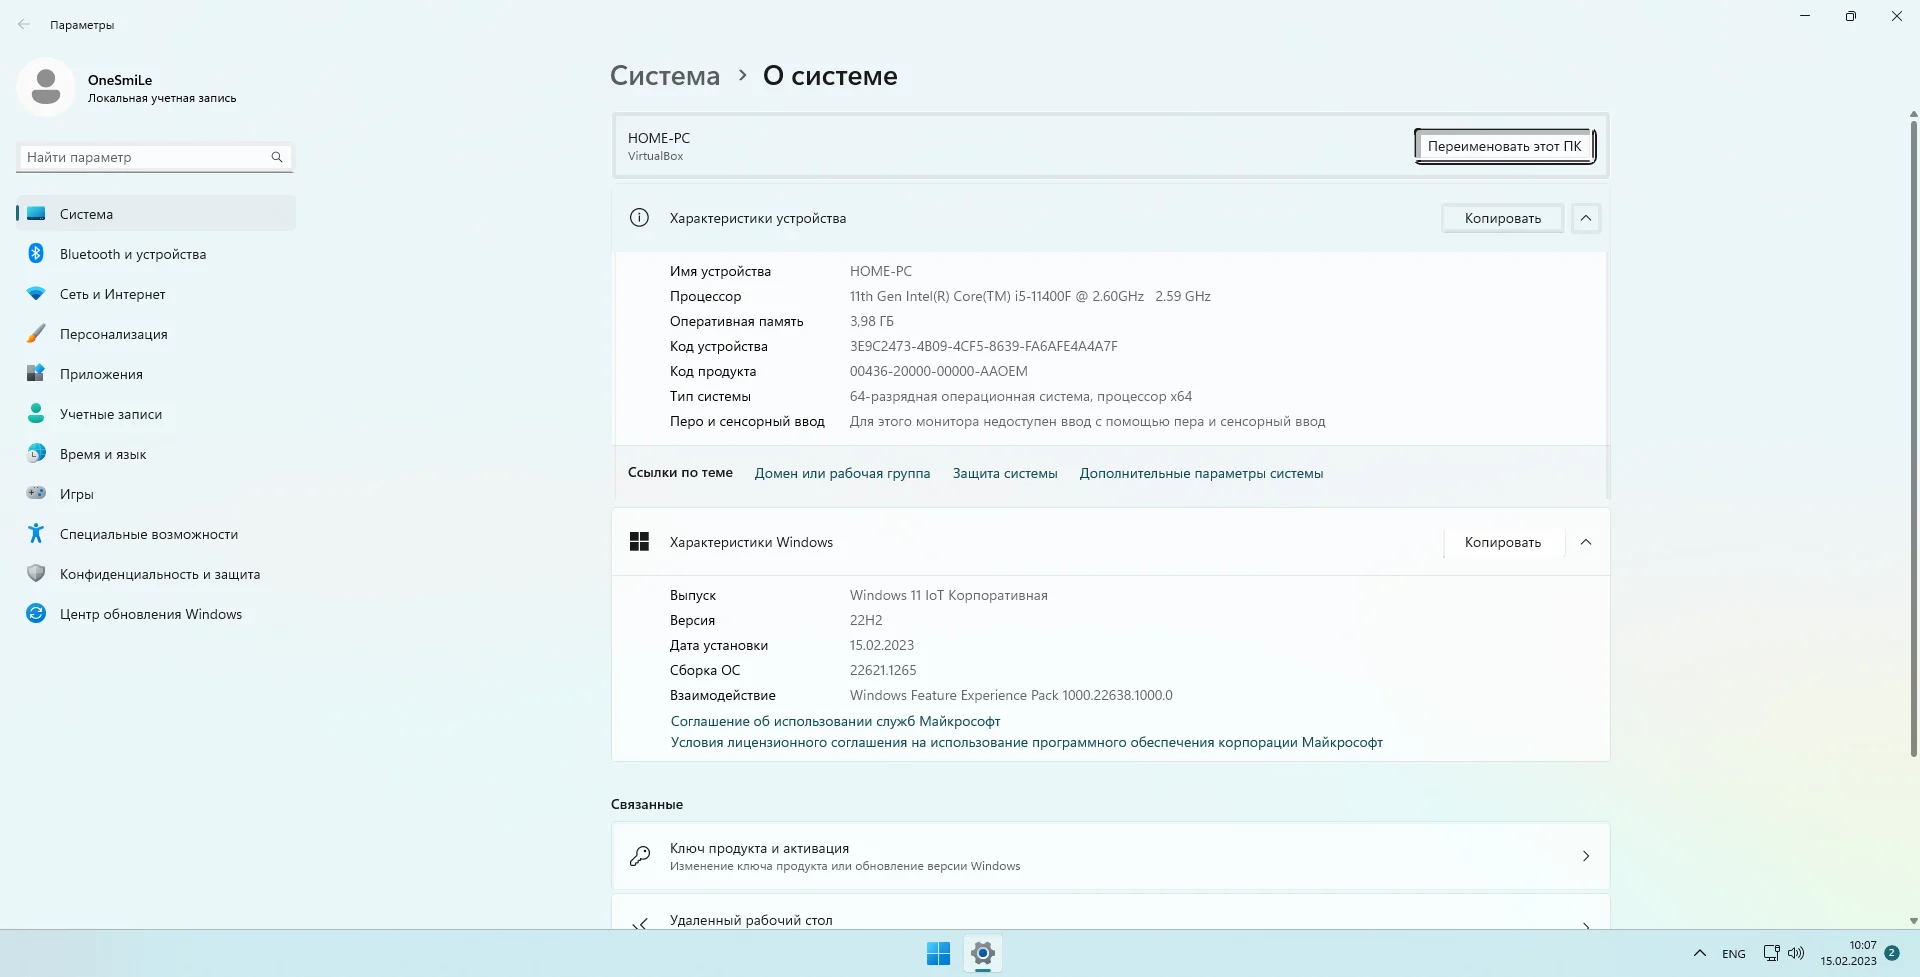The image size is (1920, 977).
Task: Open Домен или рабочая группа link
Action: point(842,473)
